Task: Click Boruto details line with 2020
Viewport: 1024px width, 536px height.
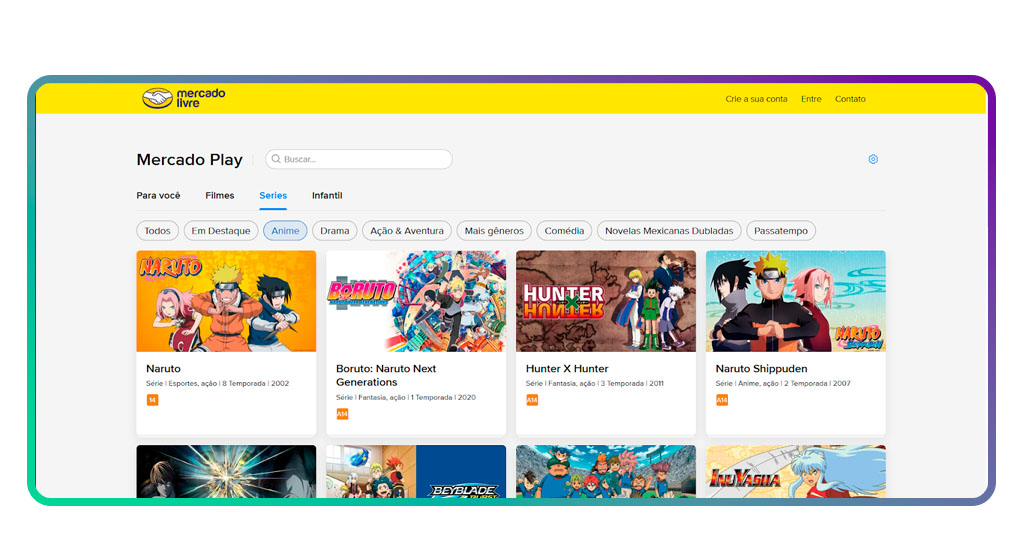Action: (406, 398)
